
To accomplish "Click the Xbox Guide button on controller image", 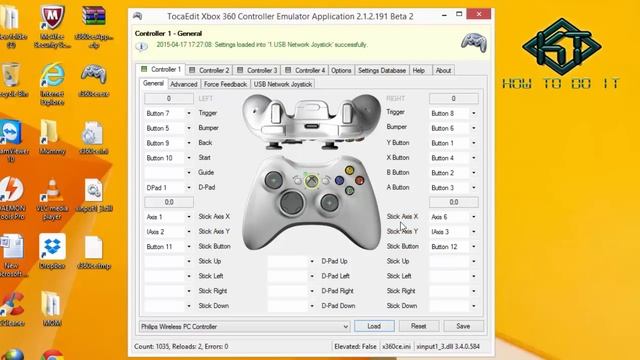I will click(311, 181).
